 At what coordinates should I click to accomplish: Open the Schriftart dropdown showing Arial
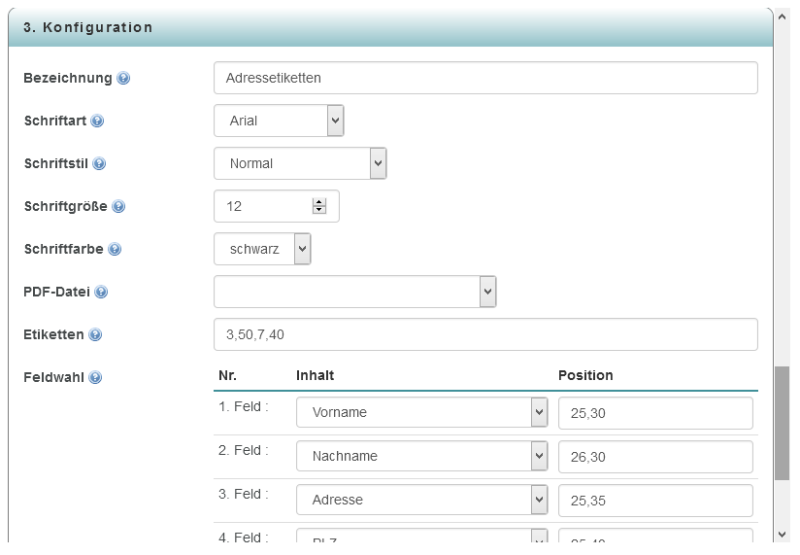(279, 120)
